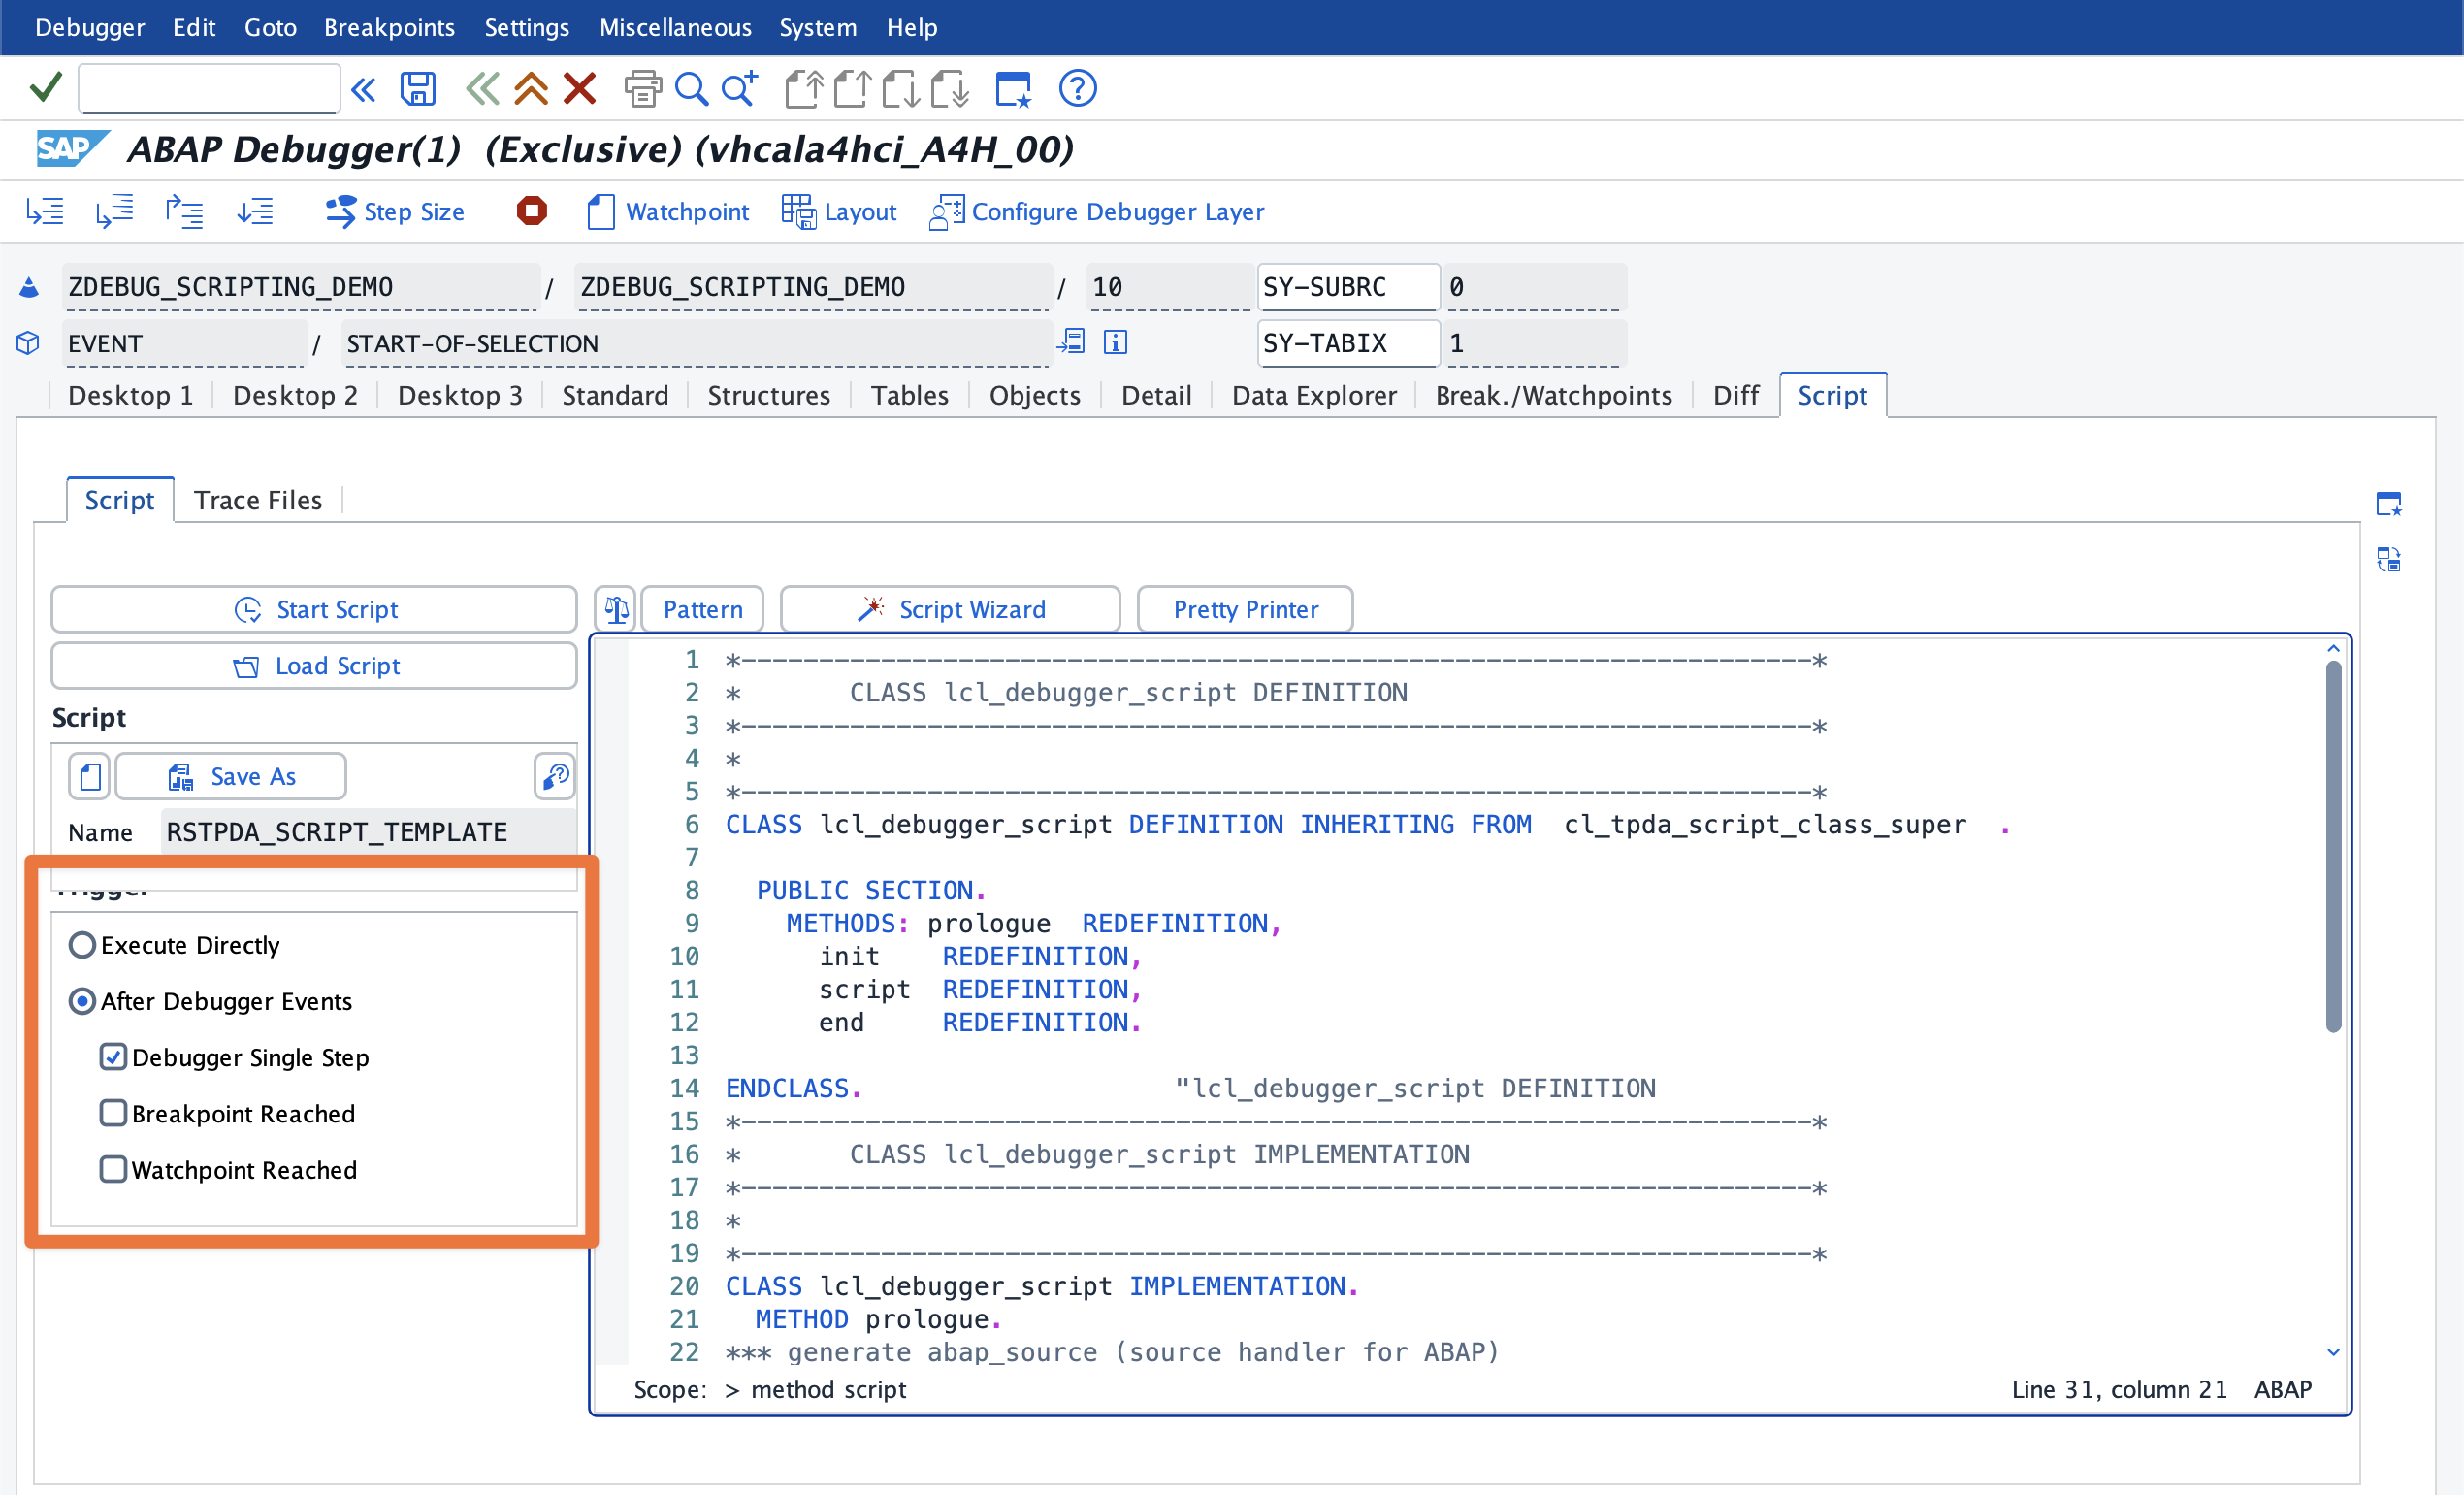Check the Breakpoint Reached checkbox
Screen dimensions: 2464x1495
click(x=113, y=1113)
